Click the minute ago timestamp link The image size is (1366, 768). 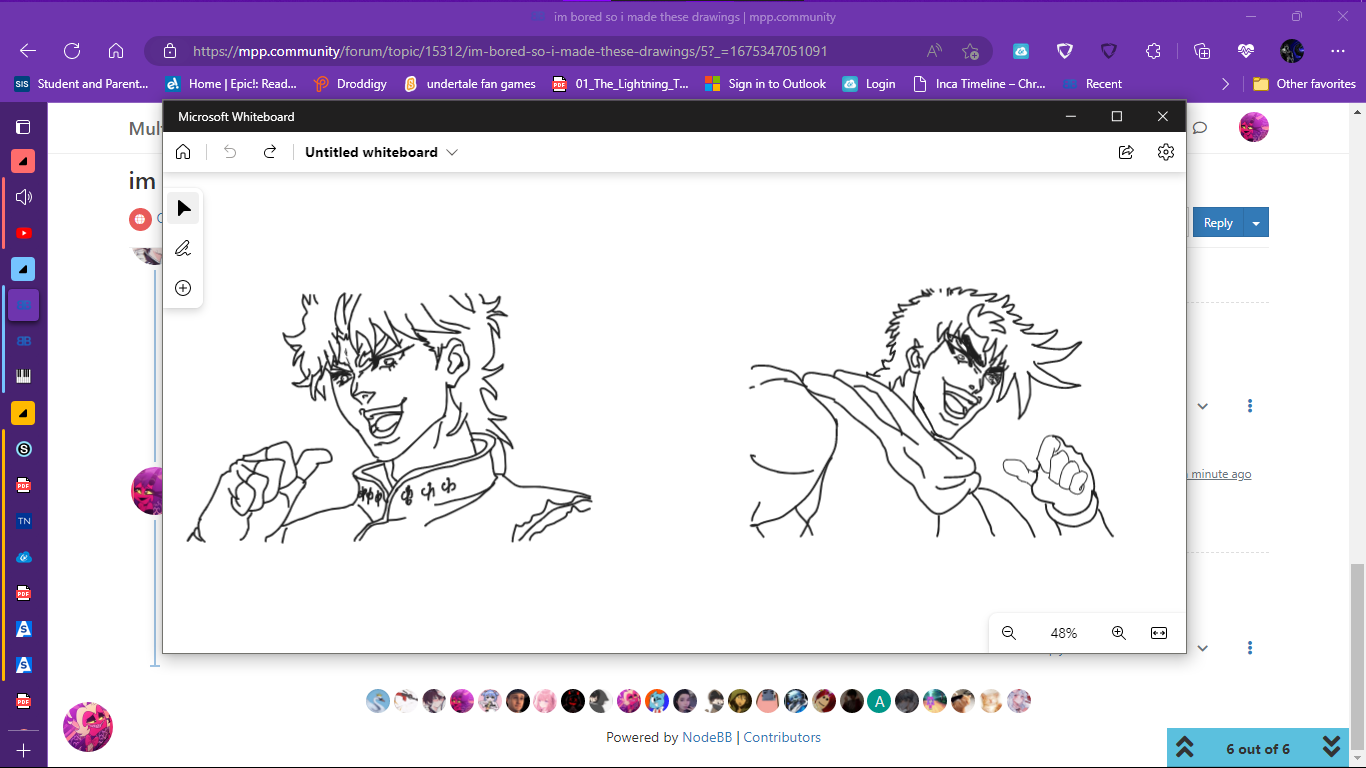pos(1220,474)
